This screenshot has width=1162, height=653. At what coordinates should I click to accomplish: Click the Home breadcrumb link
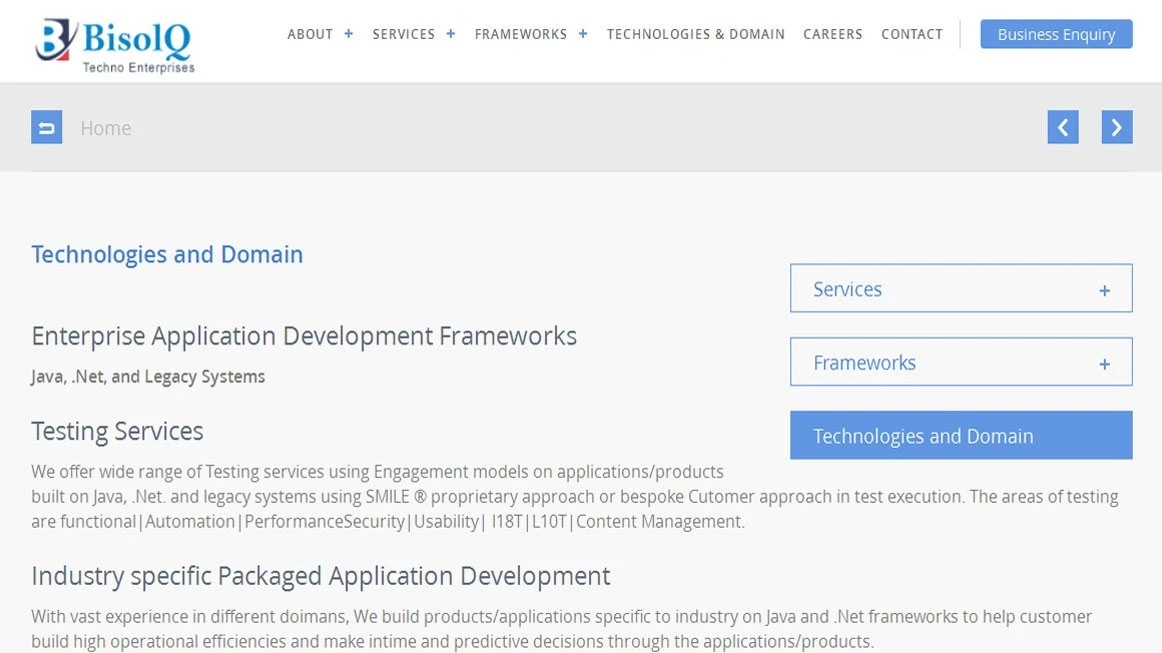pos(105,127)
